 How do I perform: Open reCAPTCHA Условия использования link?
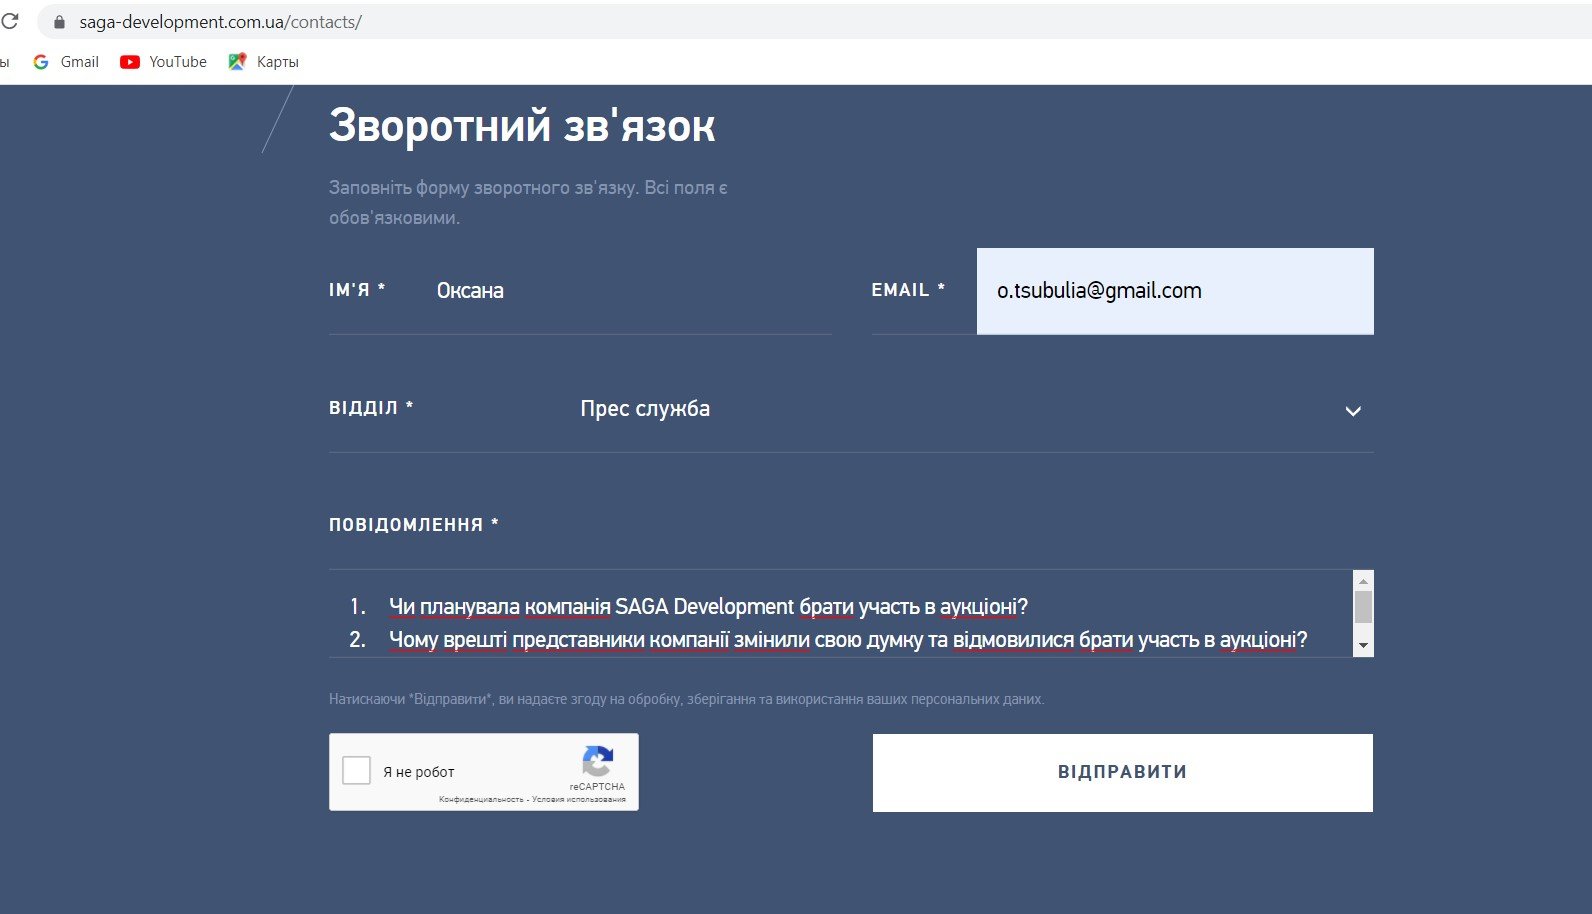[x=579, y=800]
